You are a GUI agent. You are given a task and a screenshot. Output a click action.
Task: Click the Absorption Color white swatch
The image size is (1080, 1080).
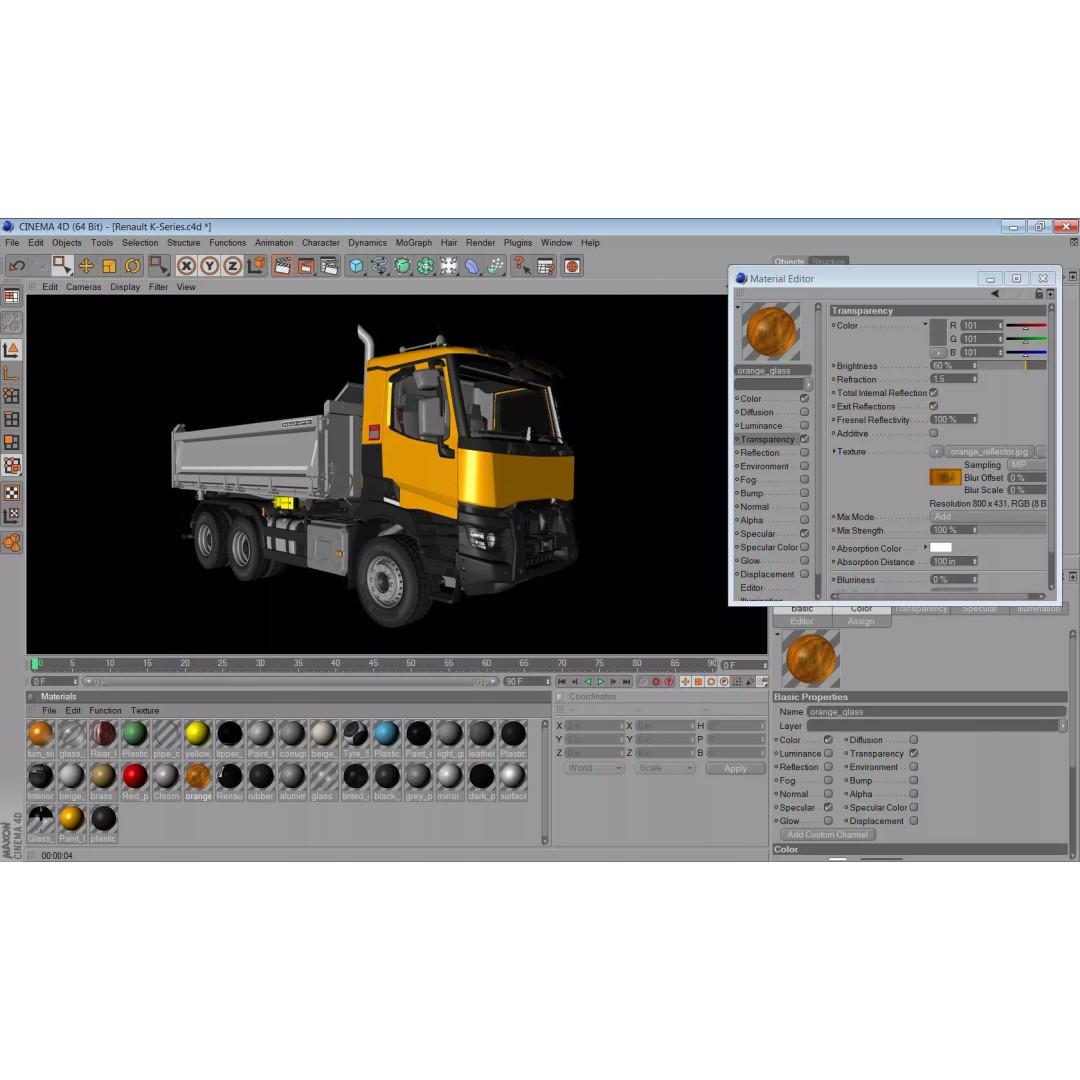click(940, 548)
